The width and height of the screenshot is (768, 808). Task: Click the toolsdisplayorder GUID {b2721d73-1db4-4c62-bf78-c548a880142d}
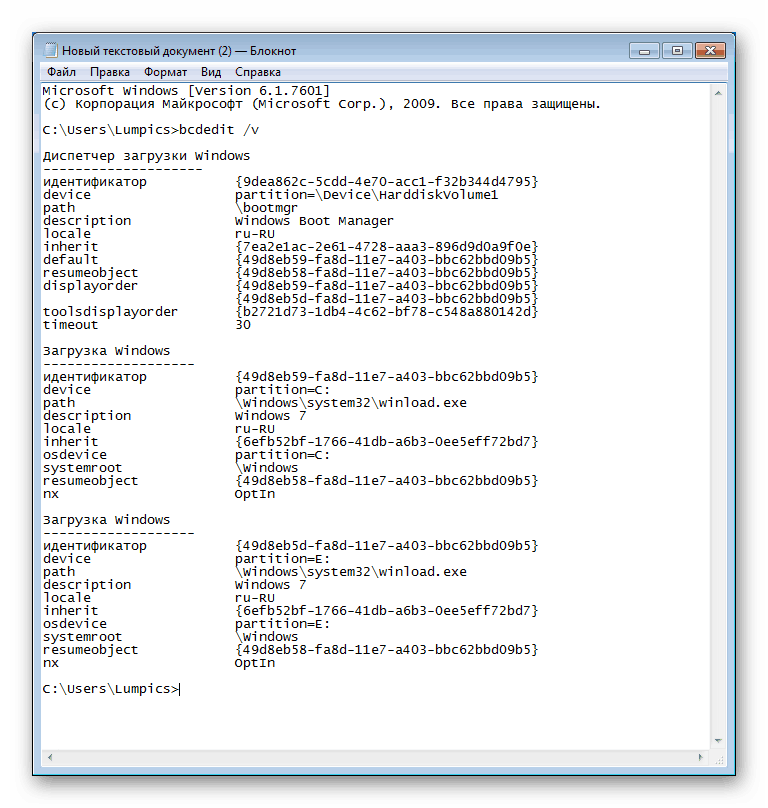[386, 312]
